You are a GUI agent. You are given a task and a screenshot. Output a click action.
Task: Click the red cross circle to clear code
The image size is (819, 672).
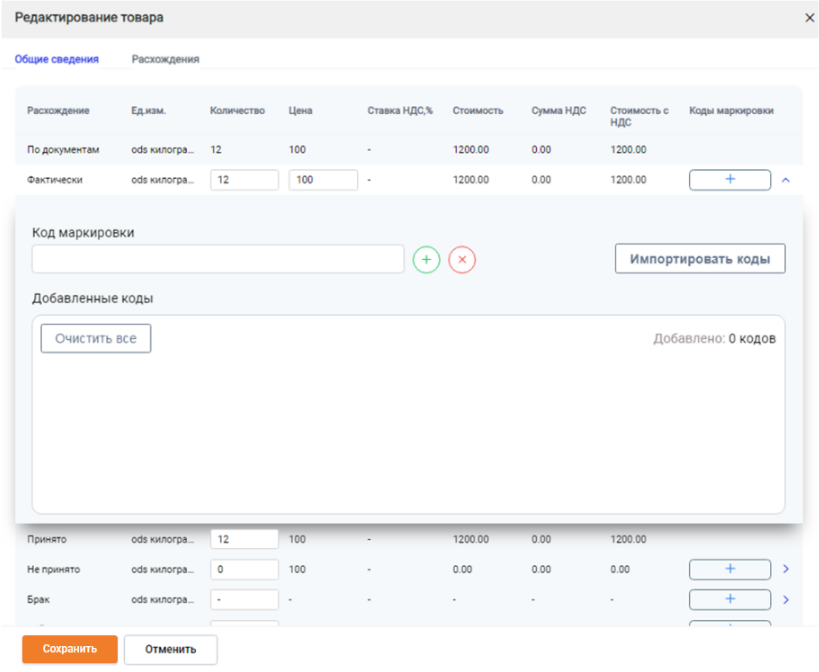pyautogui.click(x=462, y=260)
